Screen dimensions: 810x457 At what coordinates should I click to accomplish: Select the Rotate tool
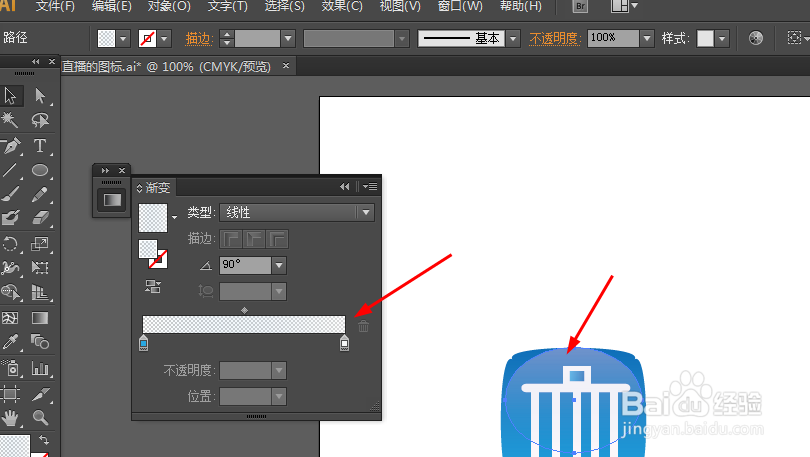coord(10,244)
